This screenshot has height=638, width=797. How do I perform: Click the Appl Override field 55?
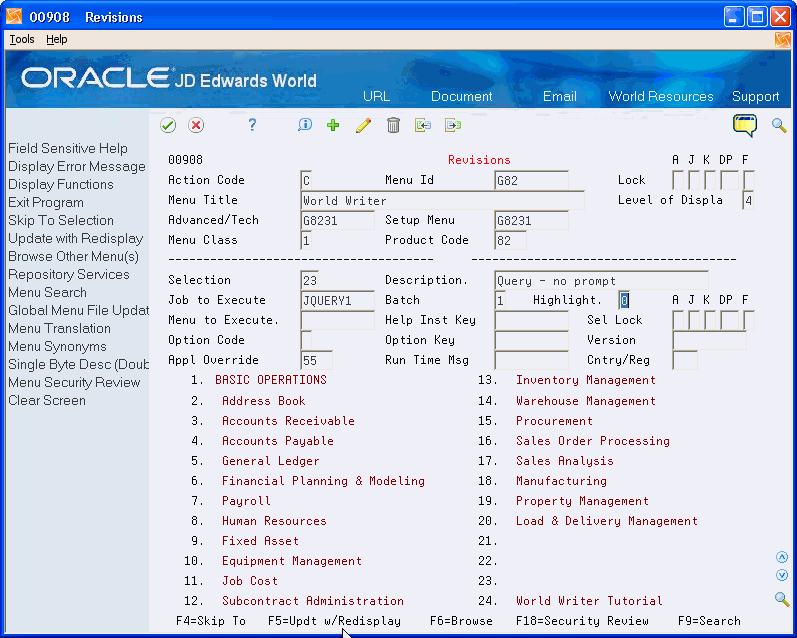[x=316, y=360]
